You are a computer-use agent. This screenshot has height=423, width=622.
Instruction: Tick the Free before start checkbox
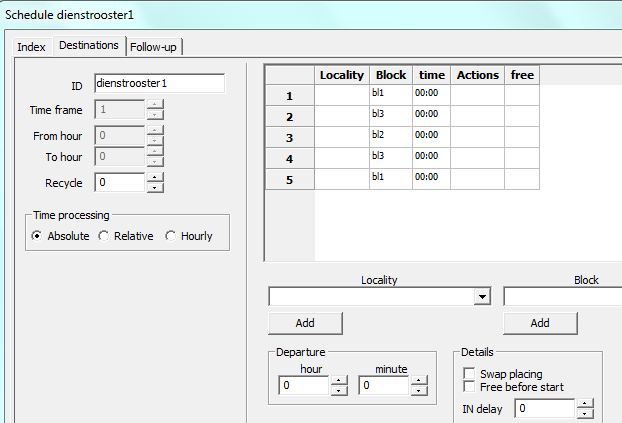tap(470, 386)
